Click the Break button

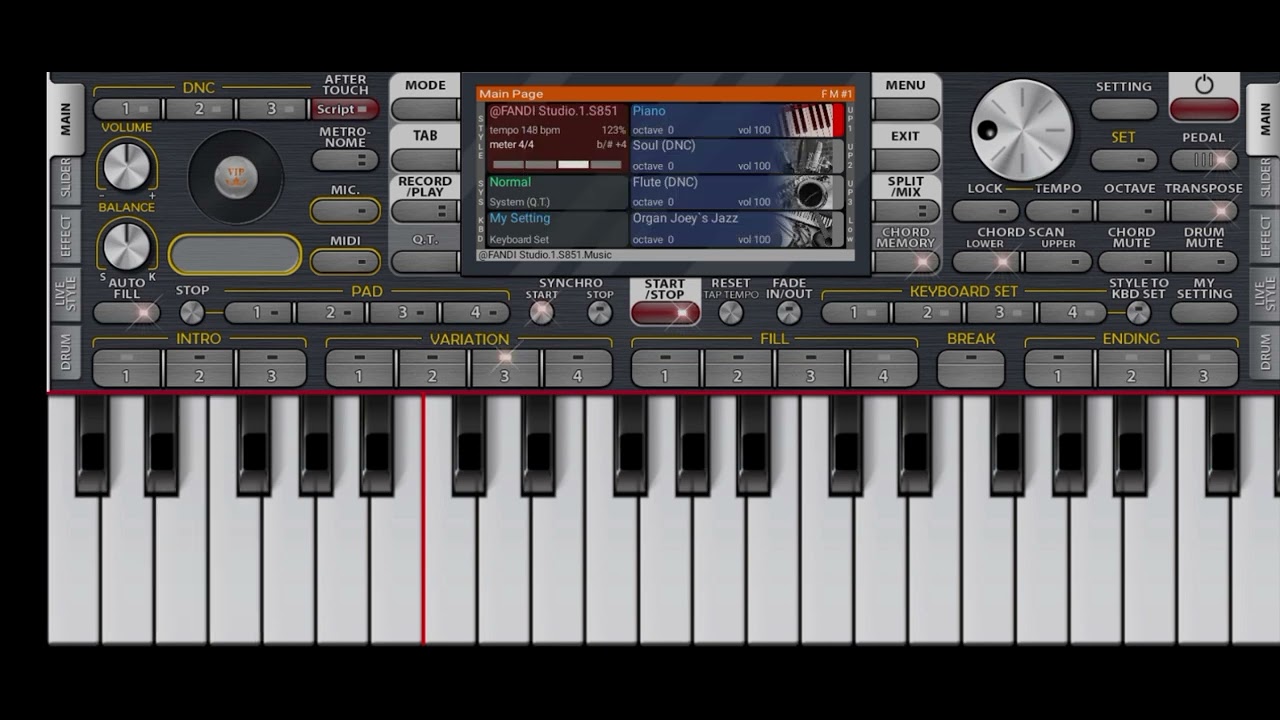(971, 368)
